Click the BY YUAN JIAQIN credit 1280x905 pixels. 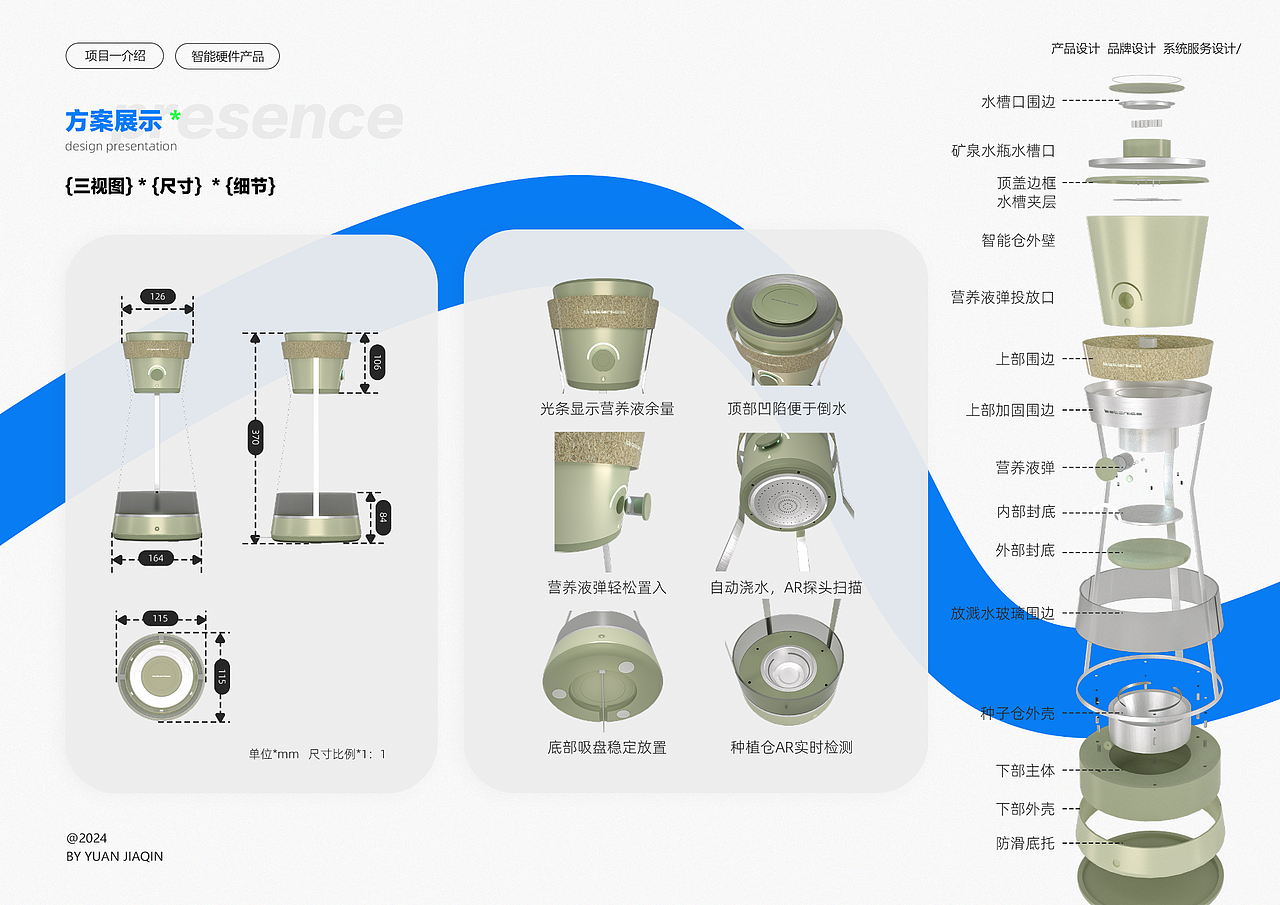(114, 857)
